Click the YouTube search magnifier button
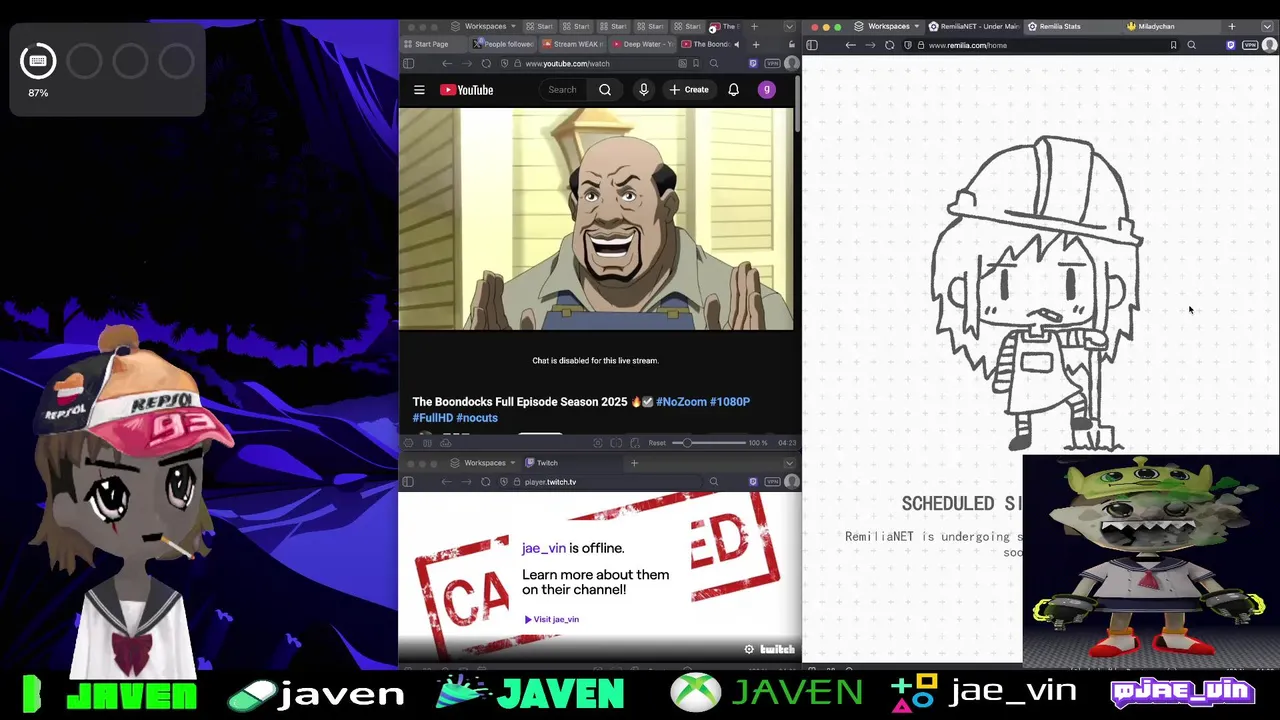This screenshot has height=720, width=1280. 605,90
